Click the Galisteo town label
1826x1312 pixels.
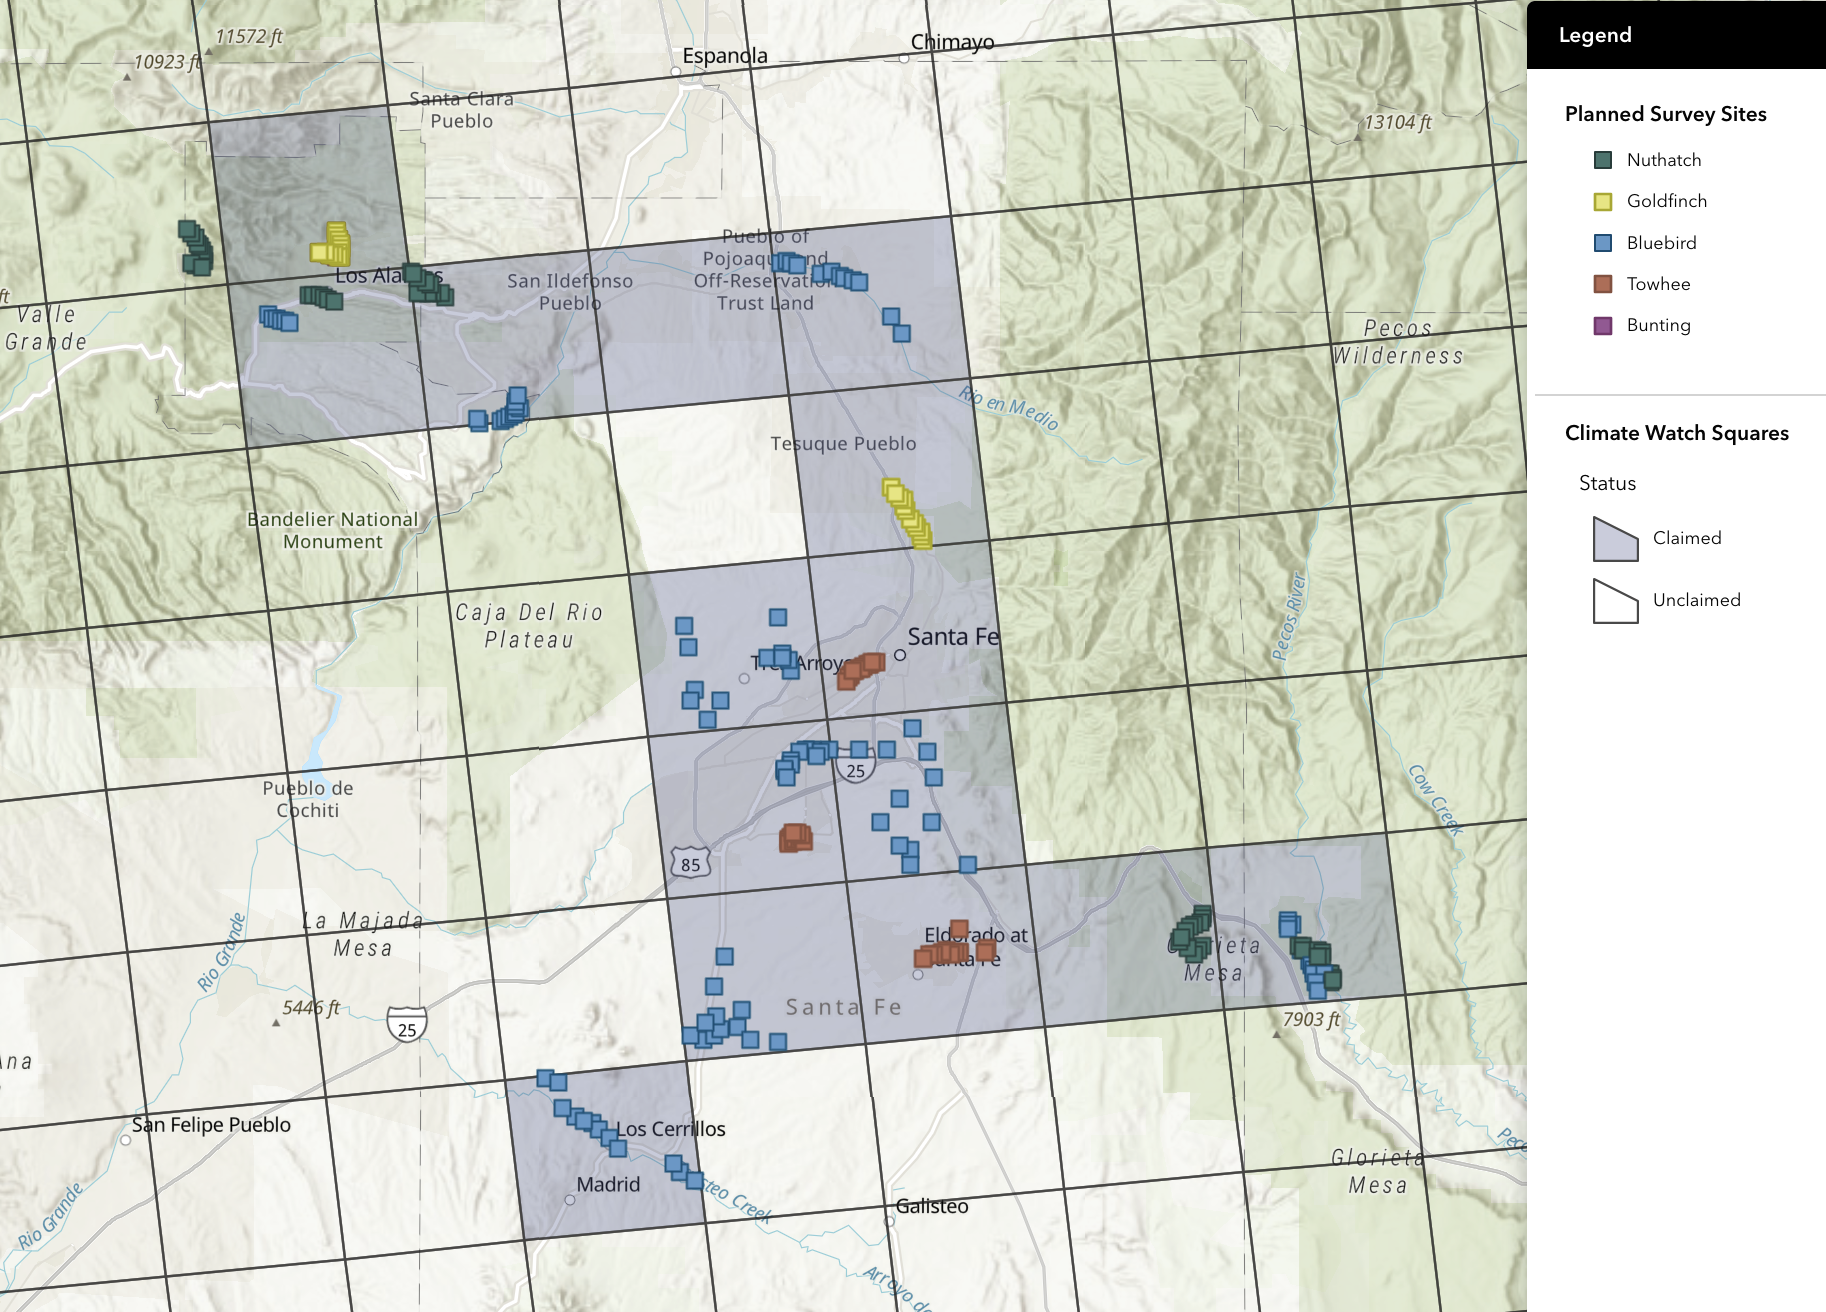932,1206
